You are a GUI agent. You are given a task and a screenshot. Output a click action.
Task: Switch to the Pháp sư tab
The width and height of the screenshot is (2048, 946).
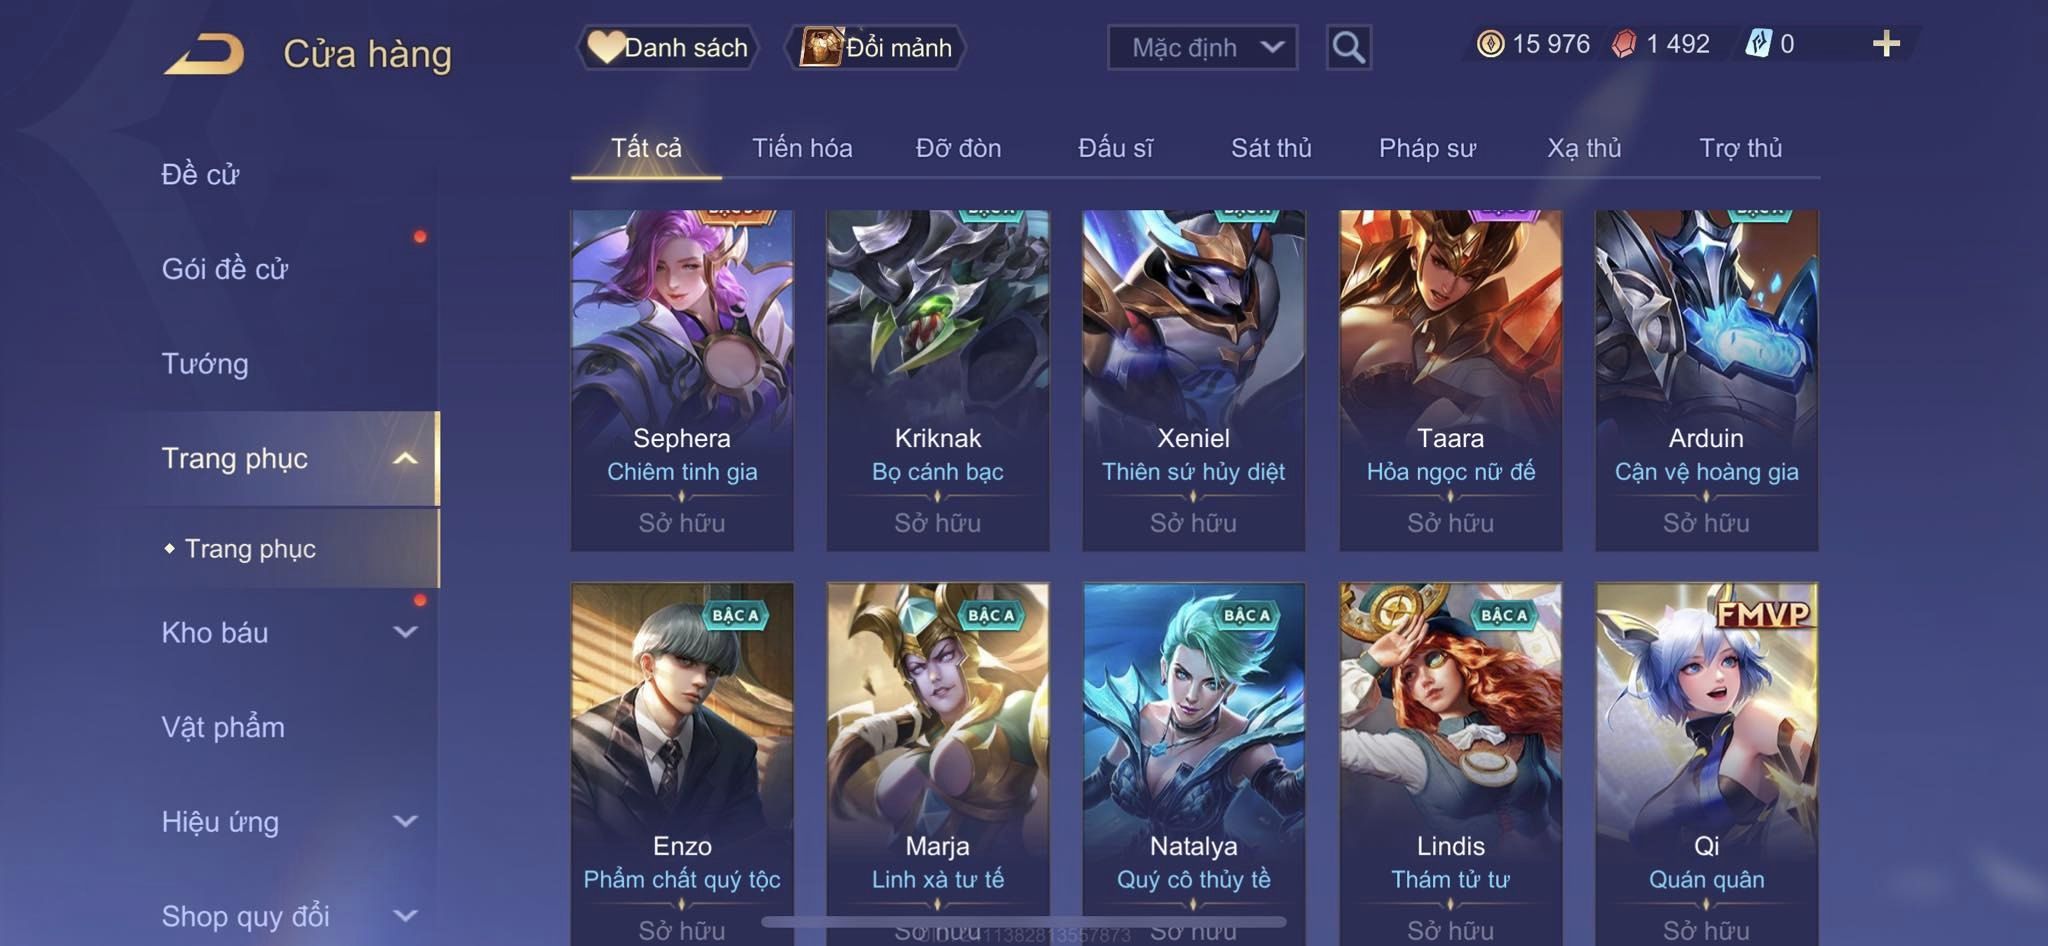pos(1427,148)
